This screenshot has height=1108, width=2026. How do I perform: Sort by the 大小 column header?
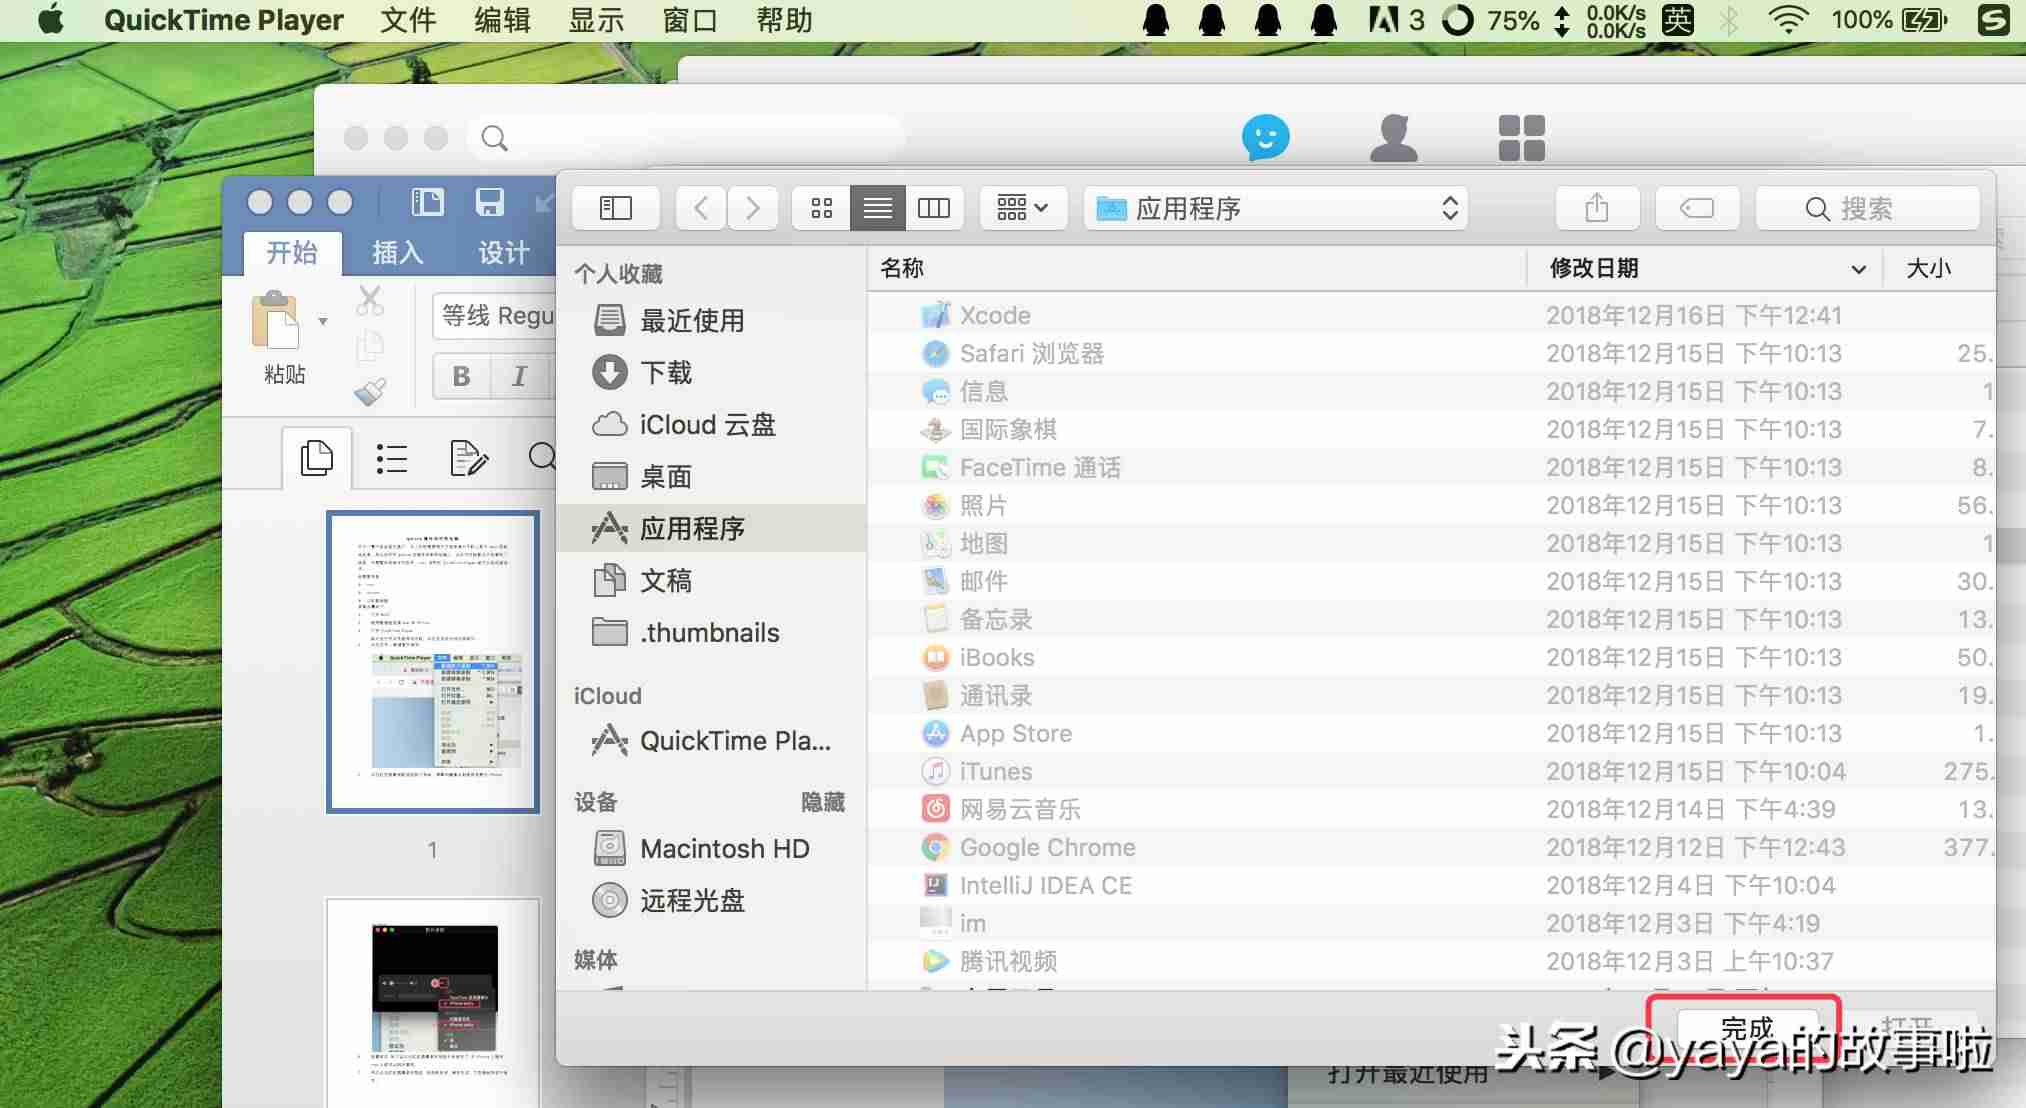[1939, 268]
